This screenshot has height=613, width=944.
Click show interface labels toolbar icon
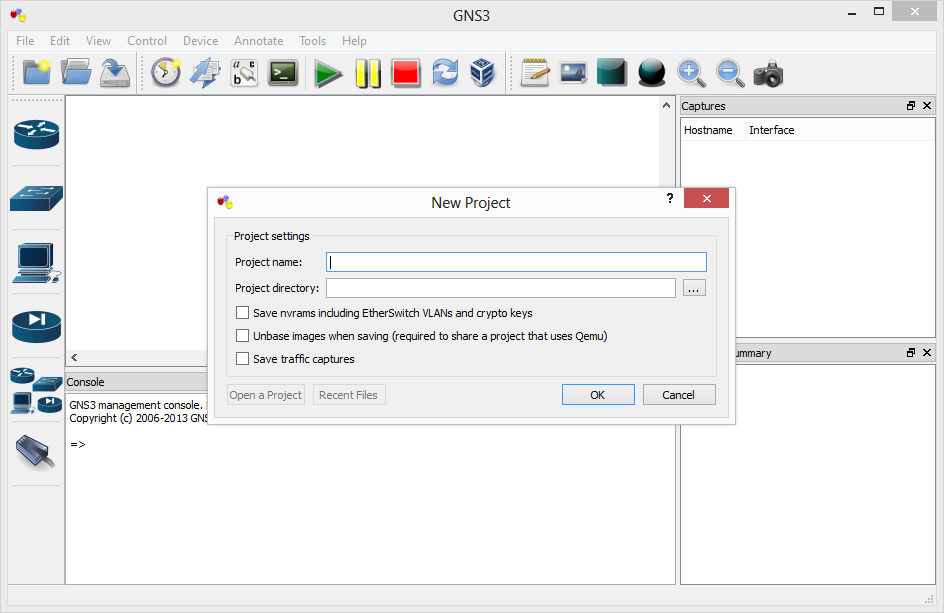pos(205,73)
